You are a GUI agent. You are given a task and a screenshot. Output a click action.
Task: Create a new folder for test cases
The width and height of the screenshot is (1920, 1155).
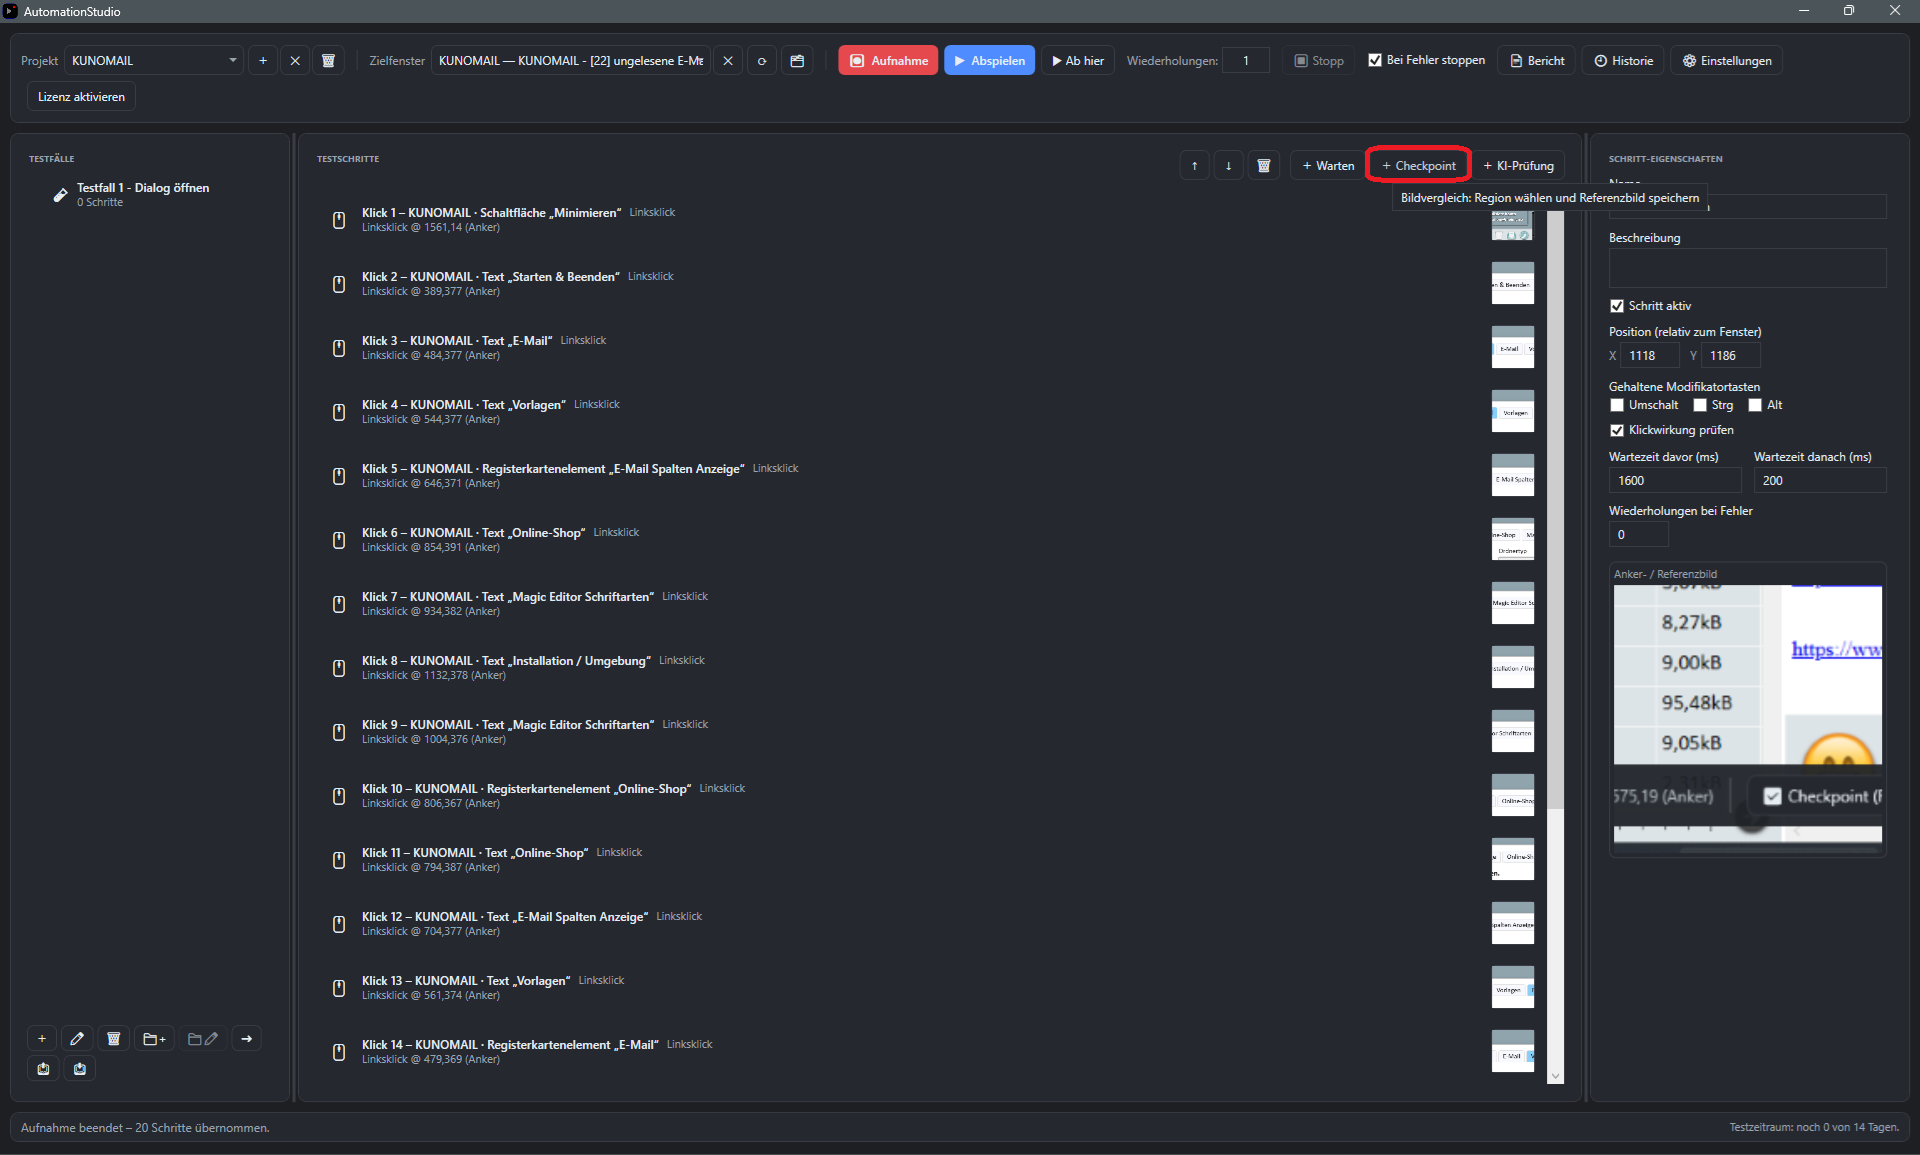154,1039
